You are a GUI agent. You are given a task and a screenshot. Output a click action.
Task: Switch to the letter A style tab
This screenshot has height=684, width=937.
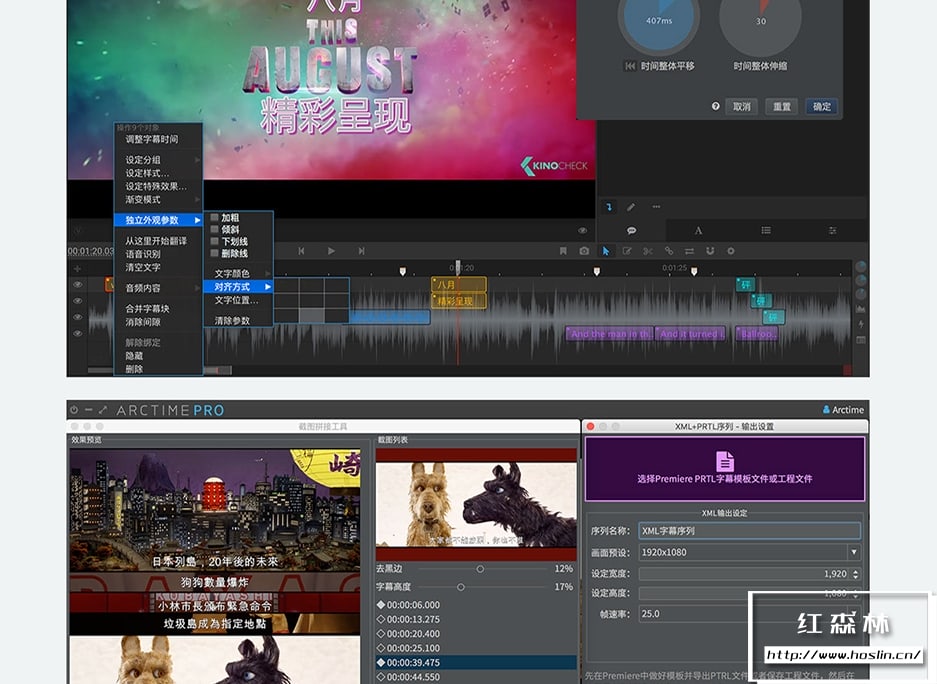[698, 231]
